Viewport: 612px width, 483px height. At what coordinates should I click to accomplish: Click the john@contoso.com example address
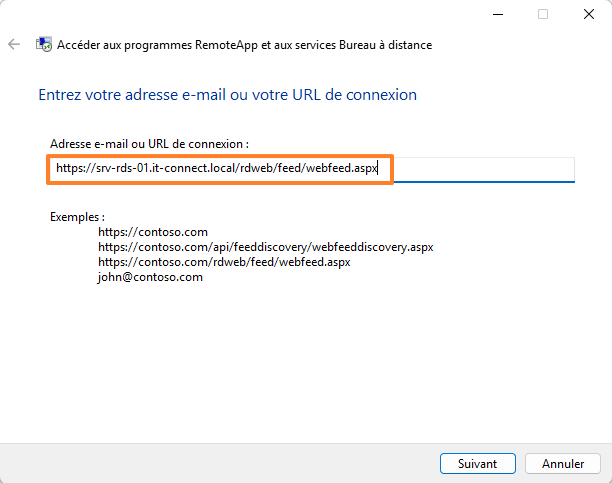pos(150,277)
